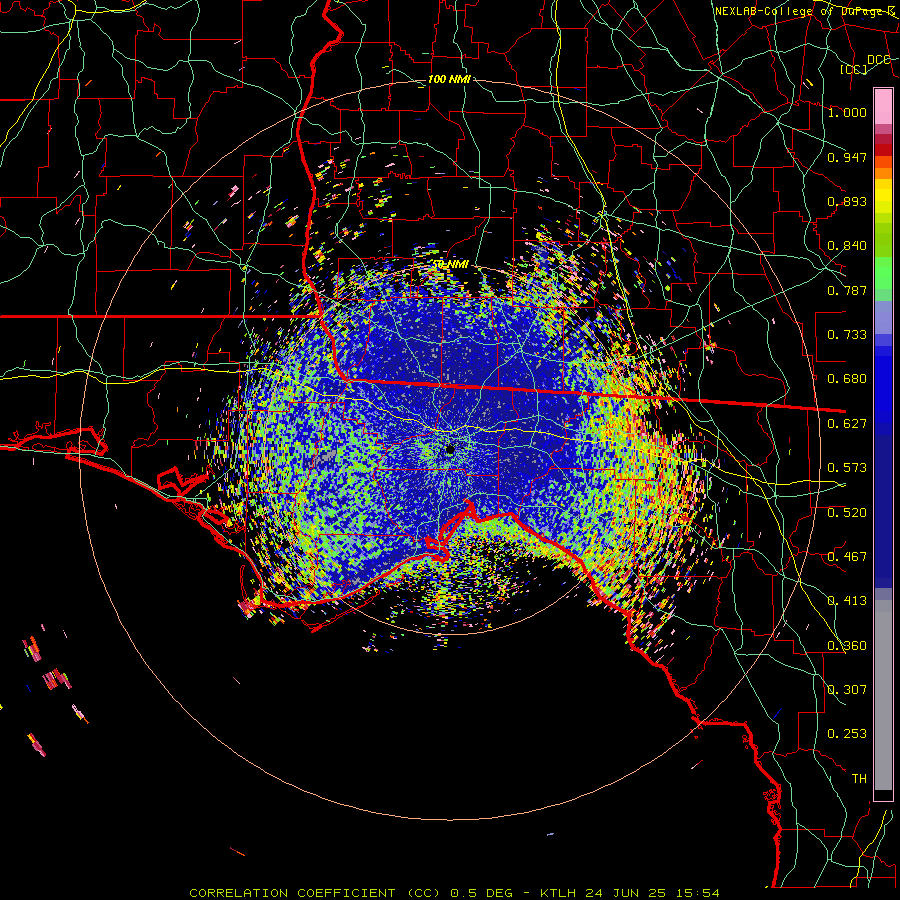Click the 0.947 legend value
Image resolution: width=900 pixels, height=900 pixels.
pyautogui.click(x=847, y=157)
